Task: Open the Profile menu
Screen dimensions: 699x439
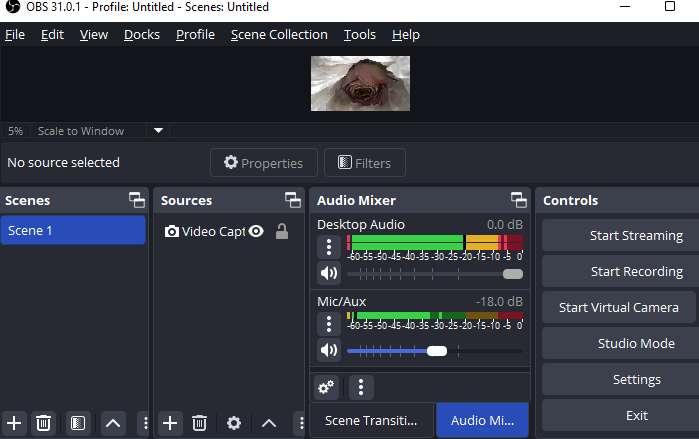Action: tap(195, 35)
